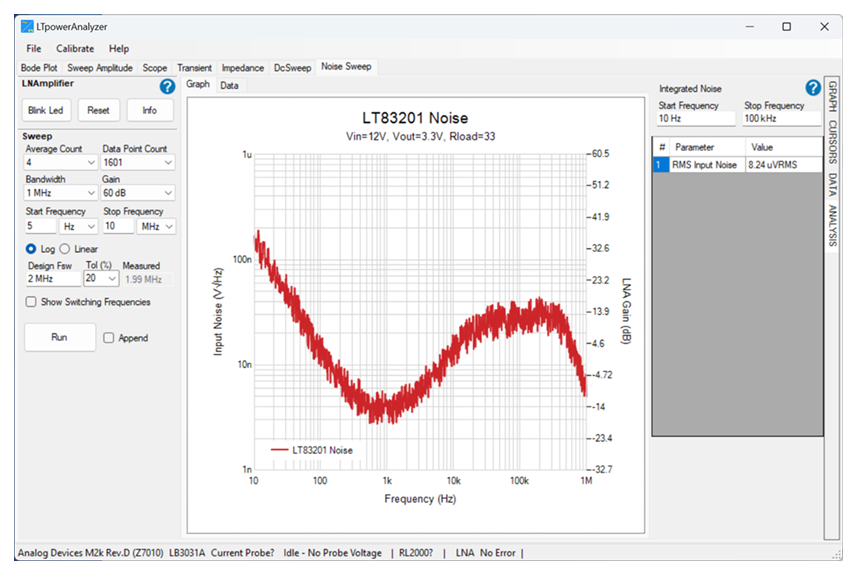
Task: Open help for the LNAmplifier panel
Action: (167, 86)
